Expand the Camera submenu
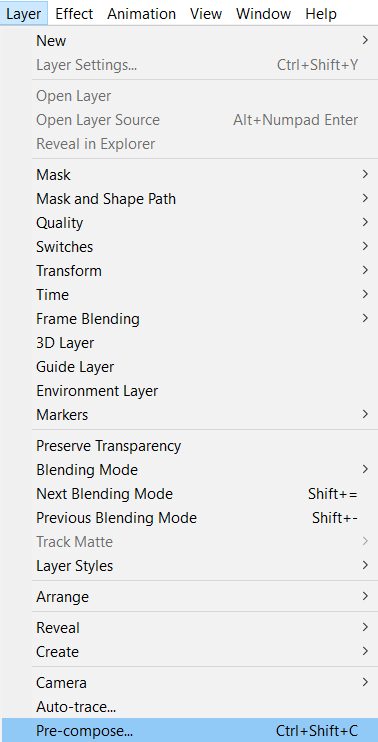Screen dimensions: 378x742 tap(189, 683)
